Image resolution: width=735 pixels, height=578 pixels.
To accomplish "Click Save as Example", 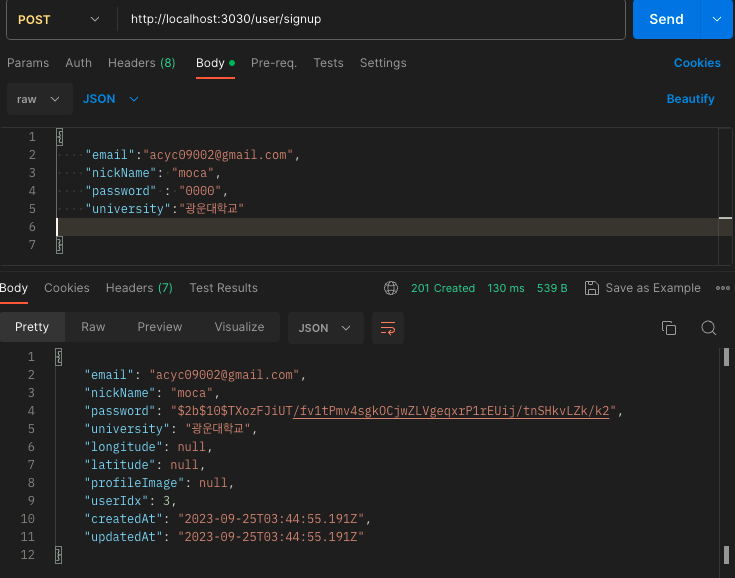I will tap(653, 288).
